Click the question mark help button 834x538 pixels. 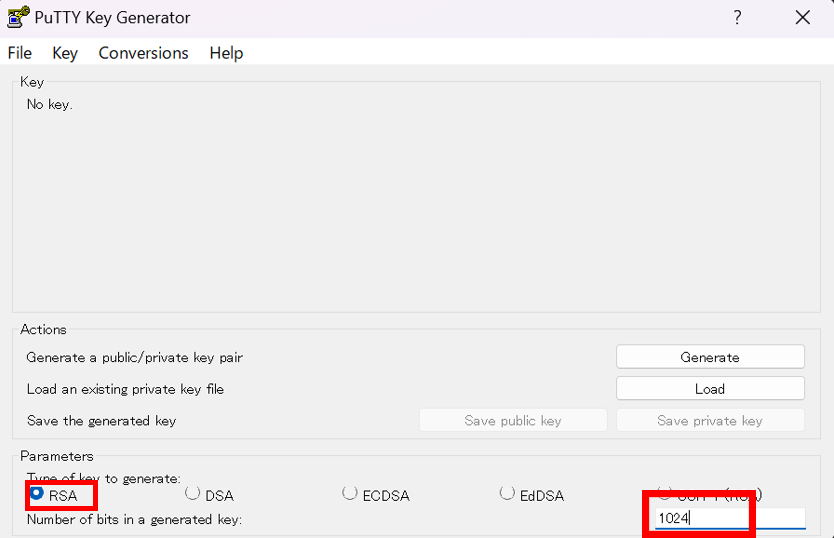pyautogui.click(x=737, y=17)
